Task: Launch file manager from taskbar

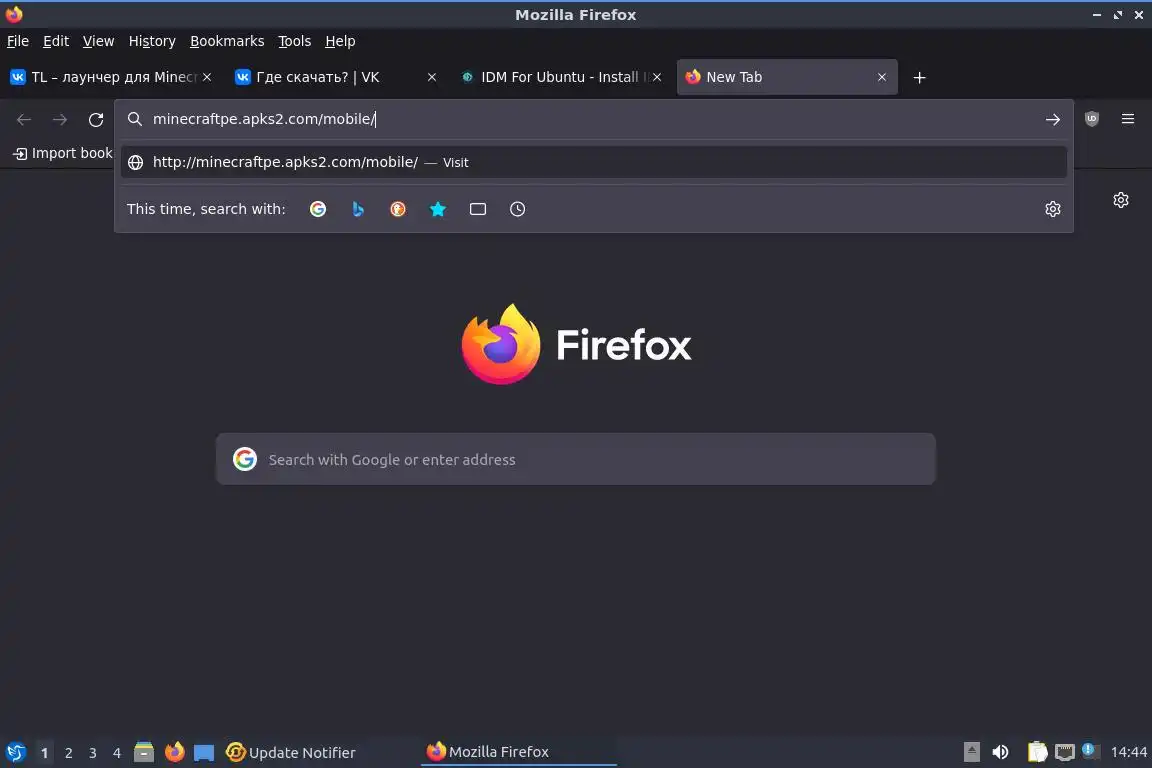Action: pos(144,753)
